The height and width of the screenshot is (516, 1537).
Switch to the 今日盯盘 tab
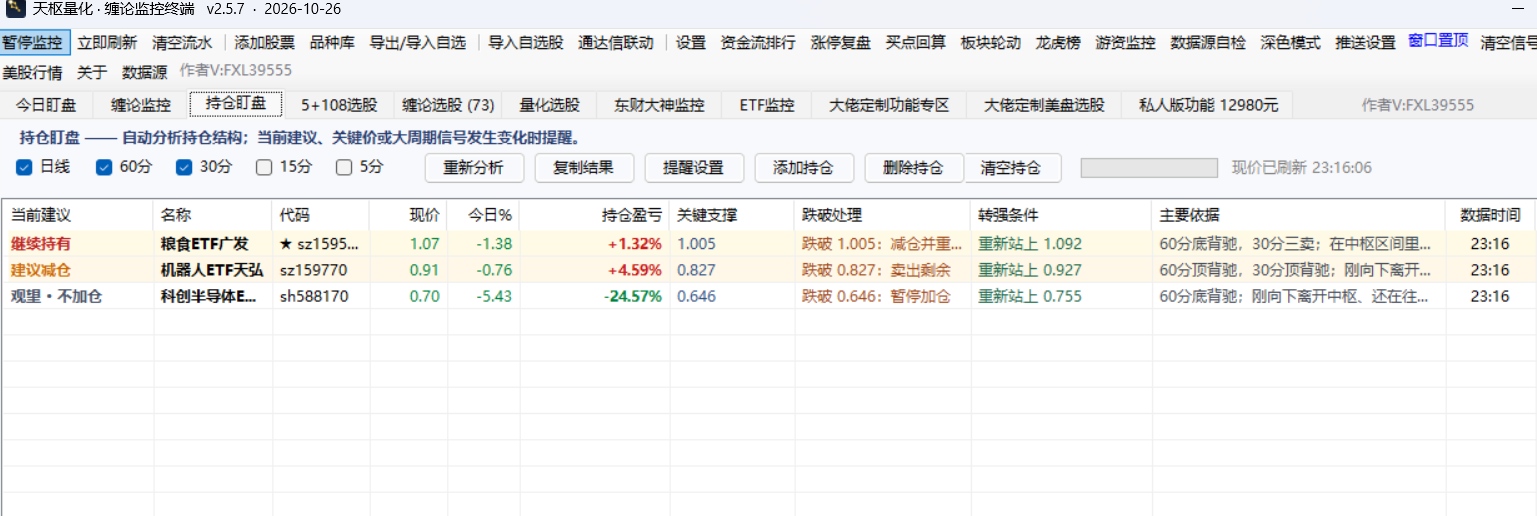[46, 105]
